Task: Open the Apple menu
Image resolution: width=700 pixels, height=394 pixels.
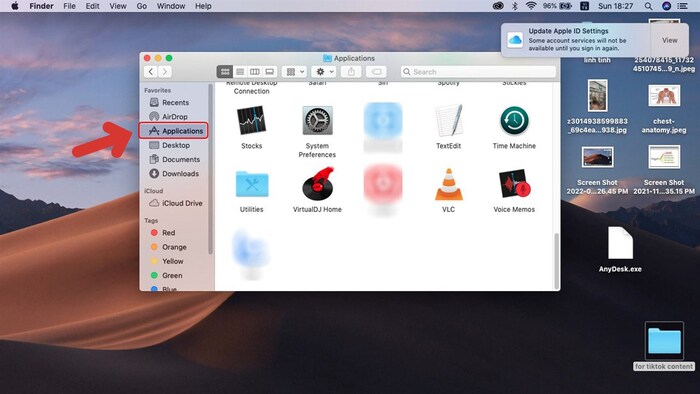Action: [15, 6]
